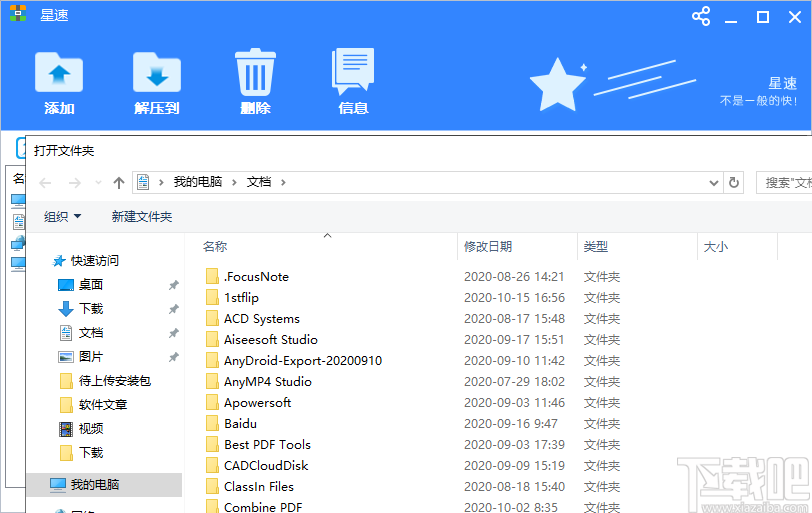
Task: Click folder icon of Baidu row
Action: 212,423
